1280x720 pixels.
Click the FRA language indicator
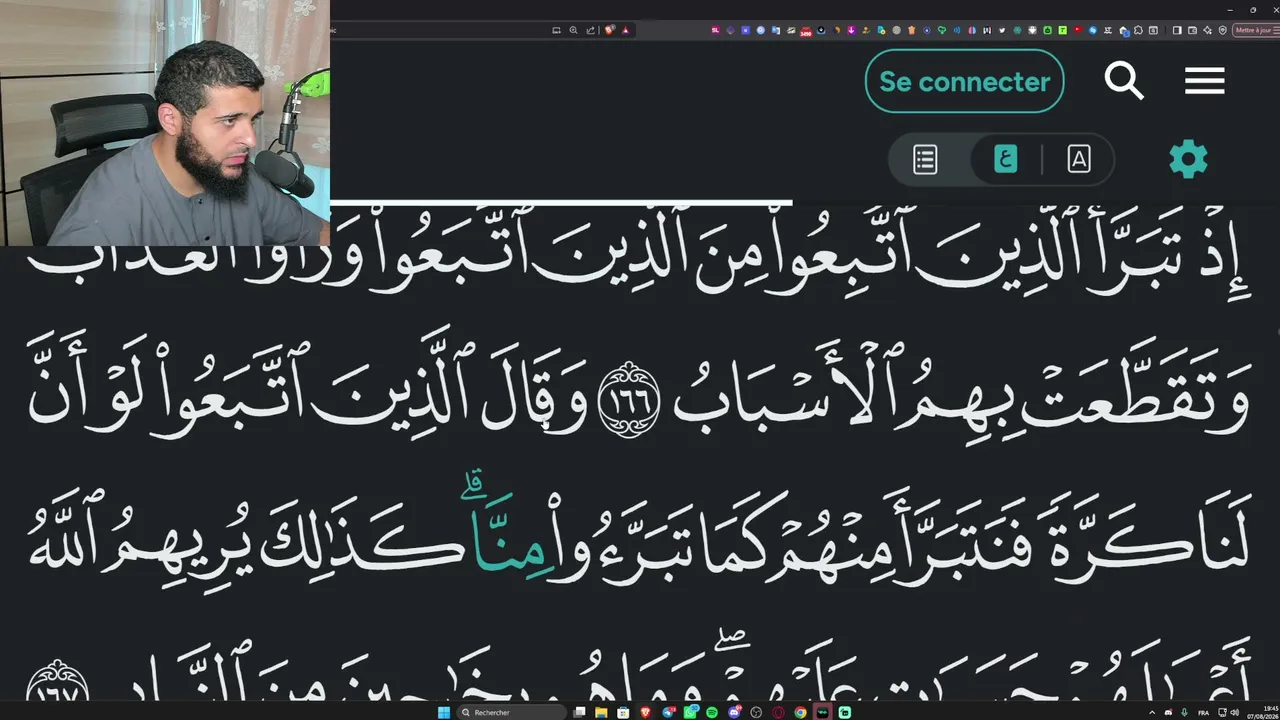pos(1203,712)
